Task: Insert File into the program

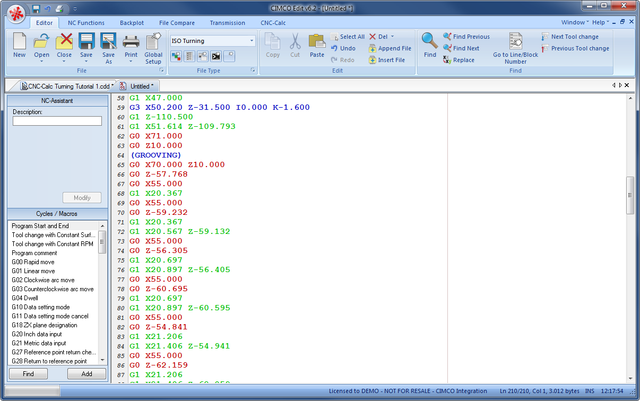Action: 387,60
